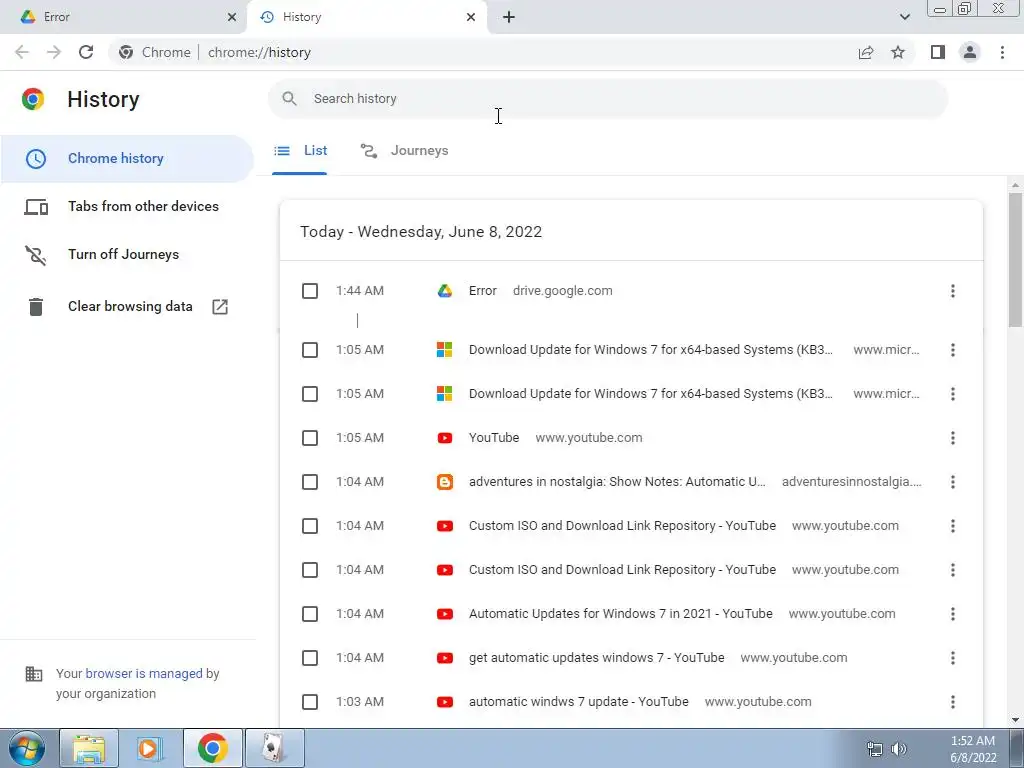Close the History tab
Image resolution: width=1024 pixels, height=768 pixels.
471,17
